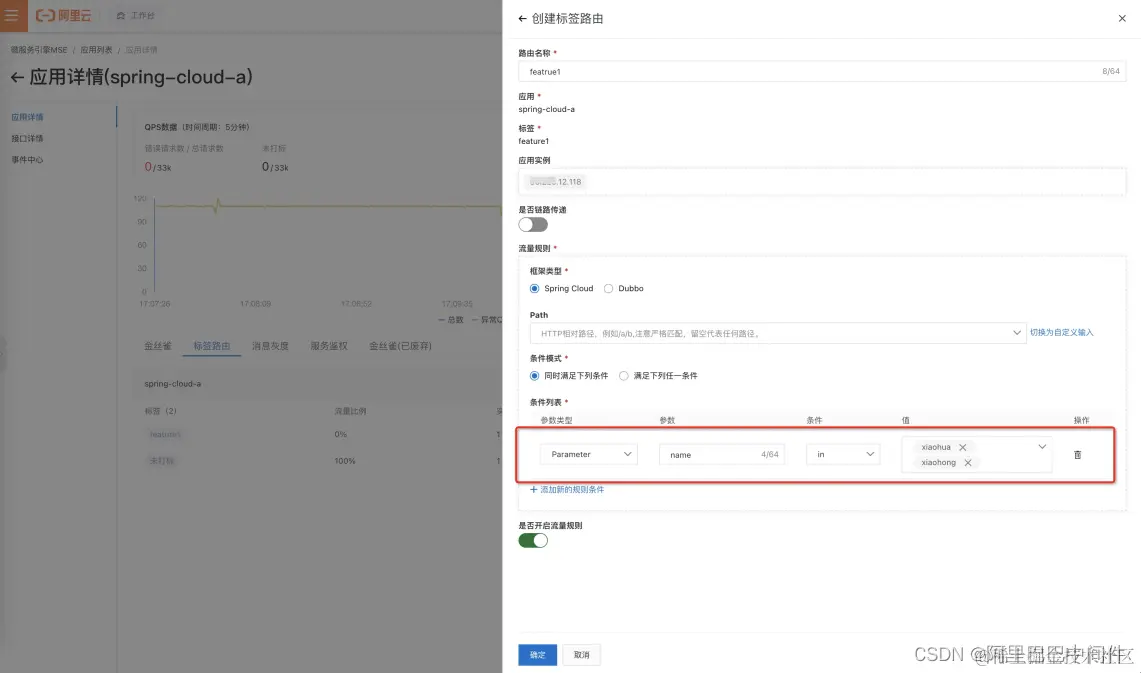Viewport: 1141px width, 673px height.
Task: Turn off the enable traffic rule switch
Action: tap(533, 541)
